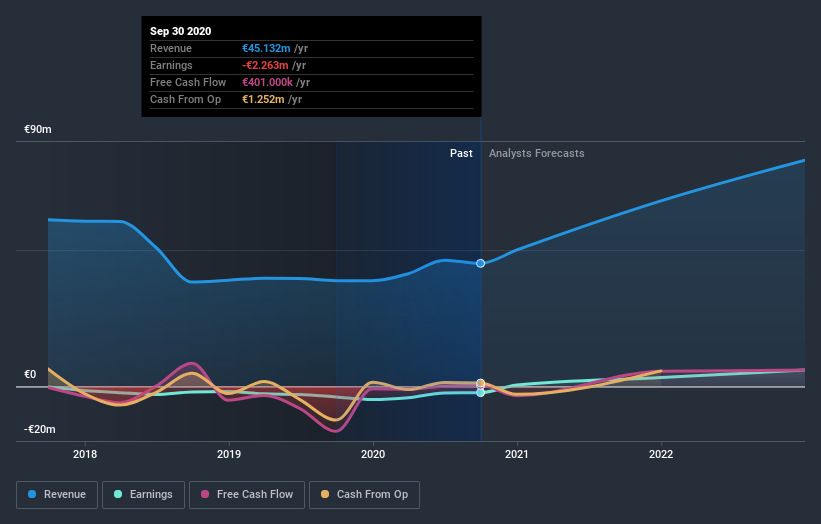Click the -€2.263m earnings value

[265, 65]
